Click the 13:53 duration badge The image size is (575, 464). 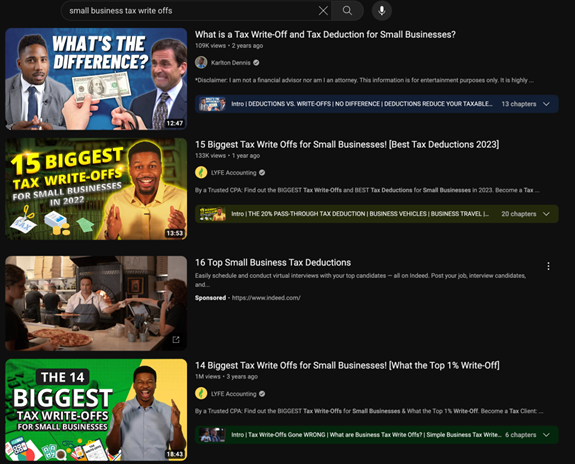[x=175, y=233]
